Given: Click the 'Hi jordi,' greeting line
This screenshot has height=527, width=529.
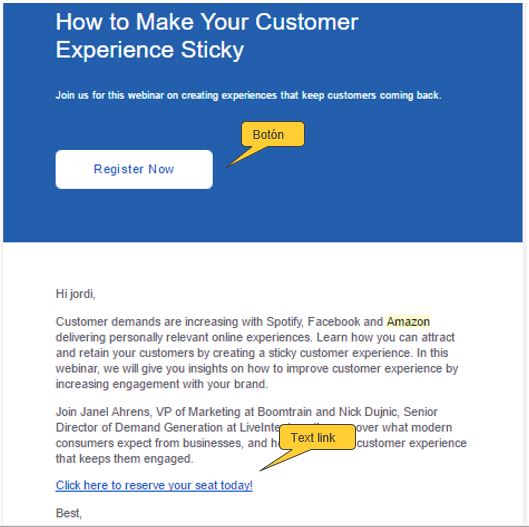Looking at the screenshot, I should (76, 294).
